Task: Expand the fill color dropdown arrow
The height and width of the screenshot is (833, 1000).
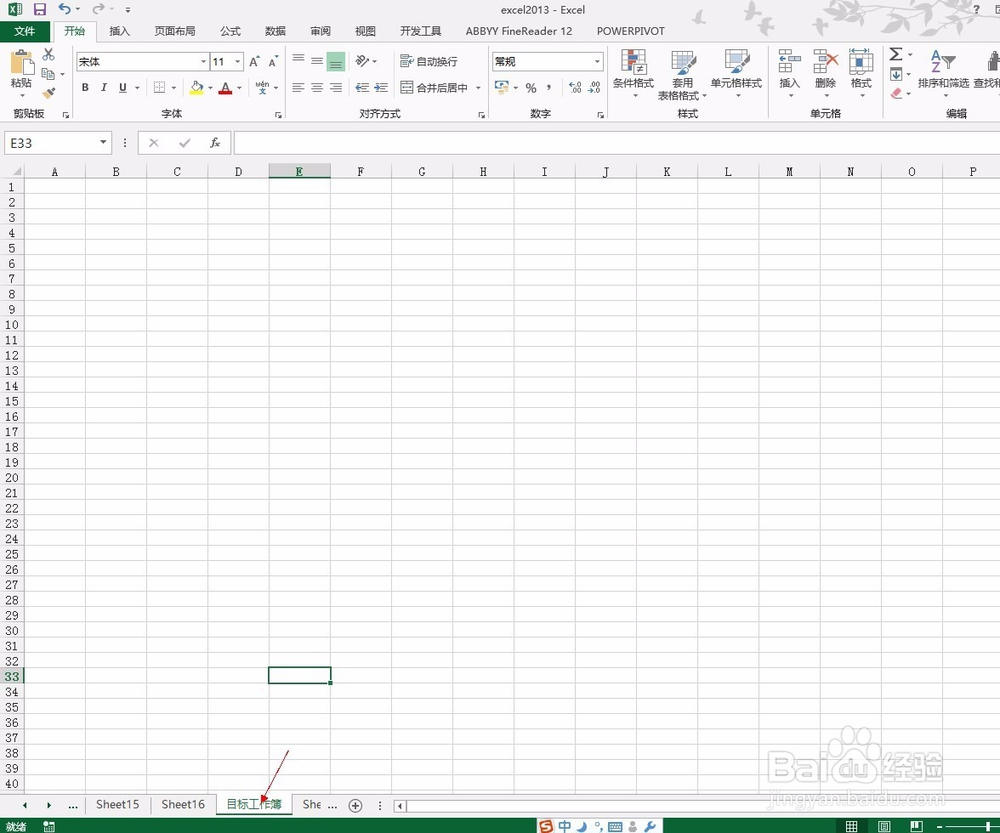Action: tap(210, 88)
